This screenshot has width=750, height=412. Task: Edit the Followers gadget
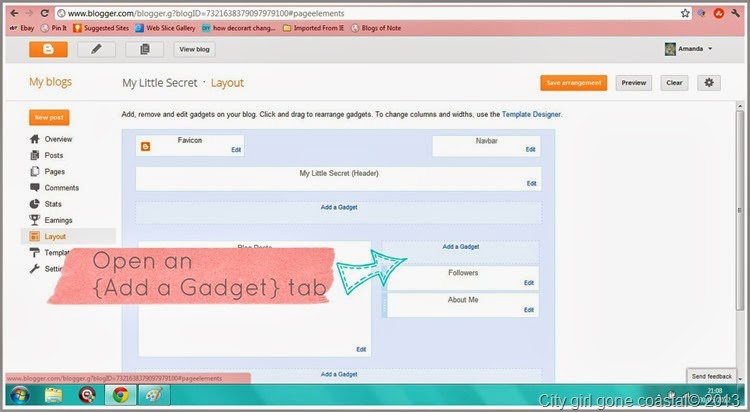coord(529,283)
